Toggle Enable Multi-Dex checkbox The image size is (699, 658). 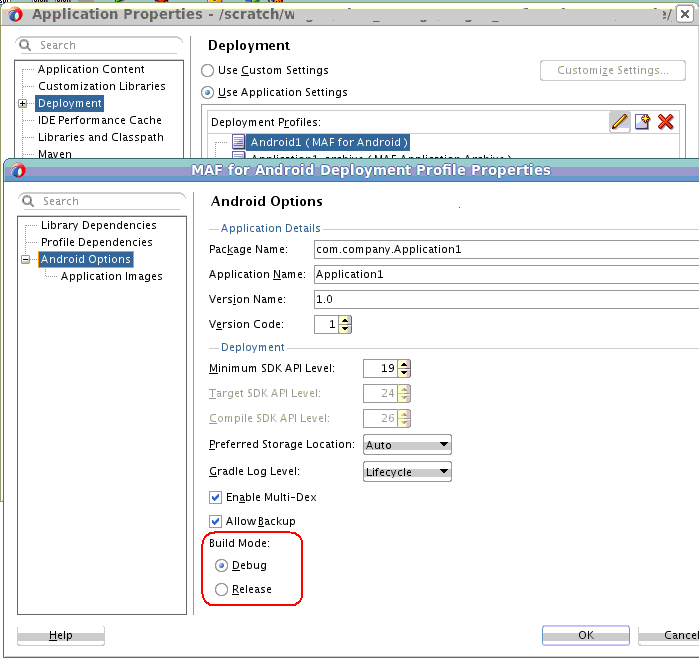(x=215, y=498)
